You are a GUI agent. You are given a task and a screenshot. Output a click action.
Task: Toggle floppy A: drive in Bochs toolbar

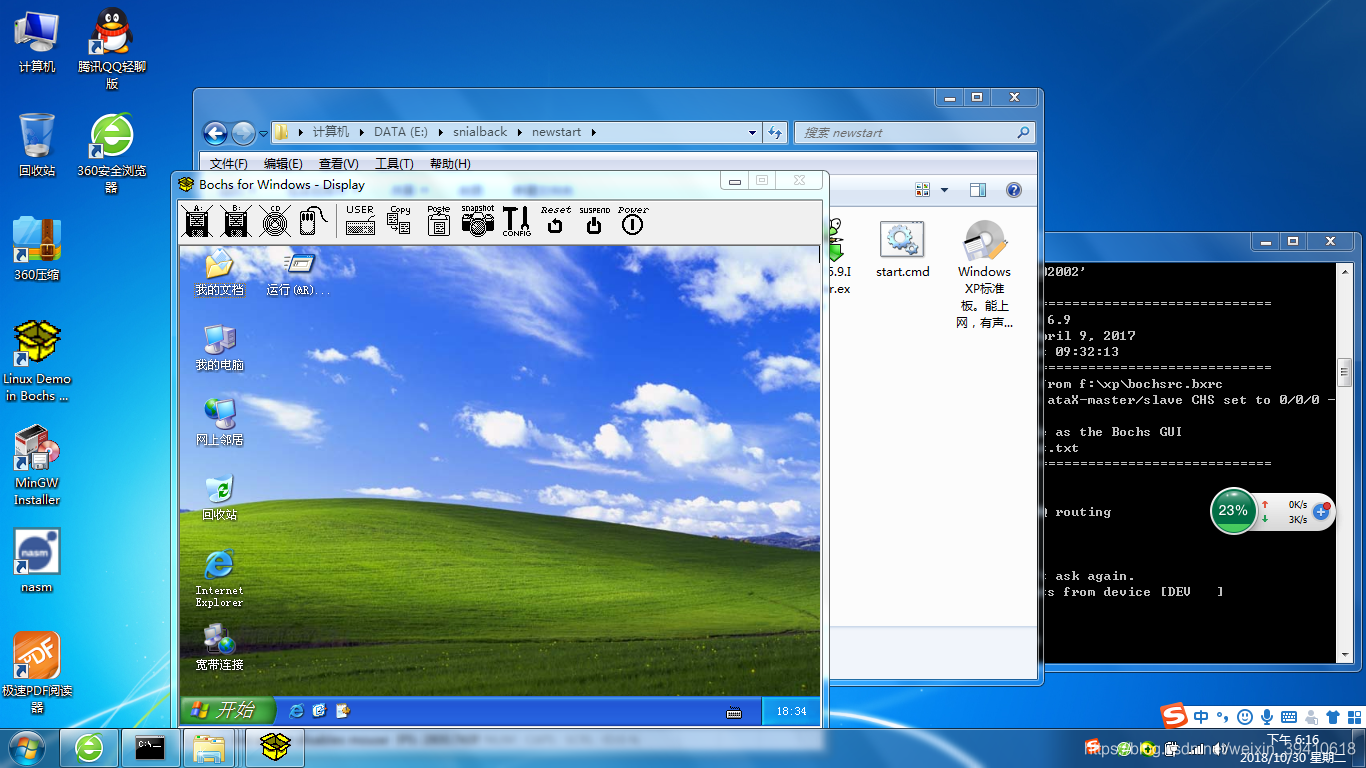pyautogui.click(x=197, y=221)
